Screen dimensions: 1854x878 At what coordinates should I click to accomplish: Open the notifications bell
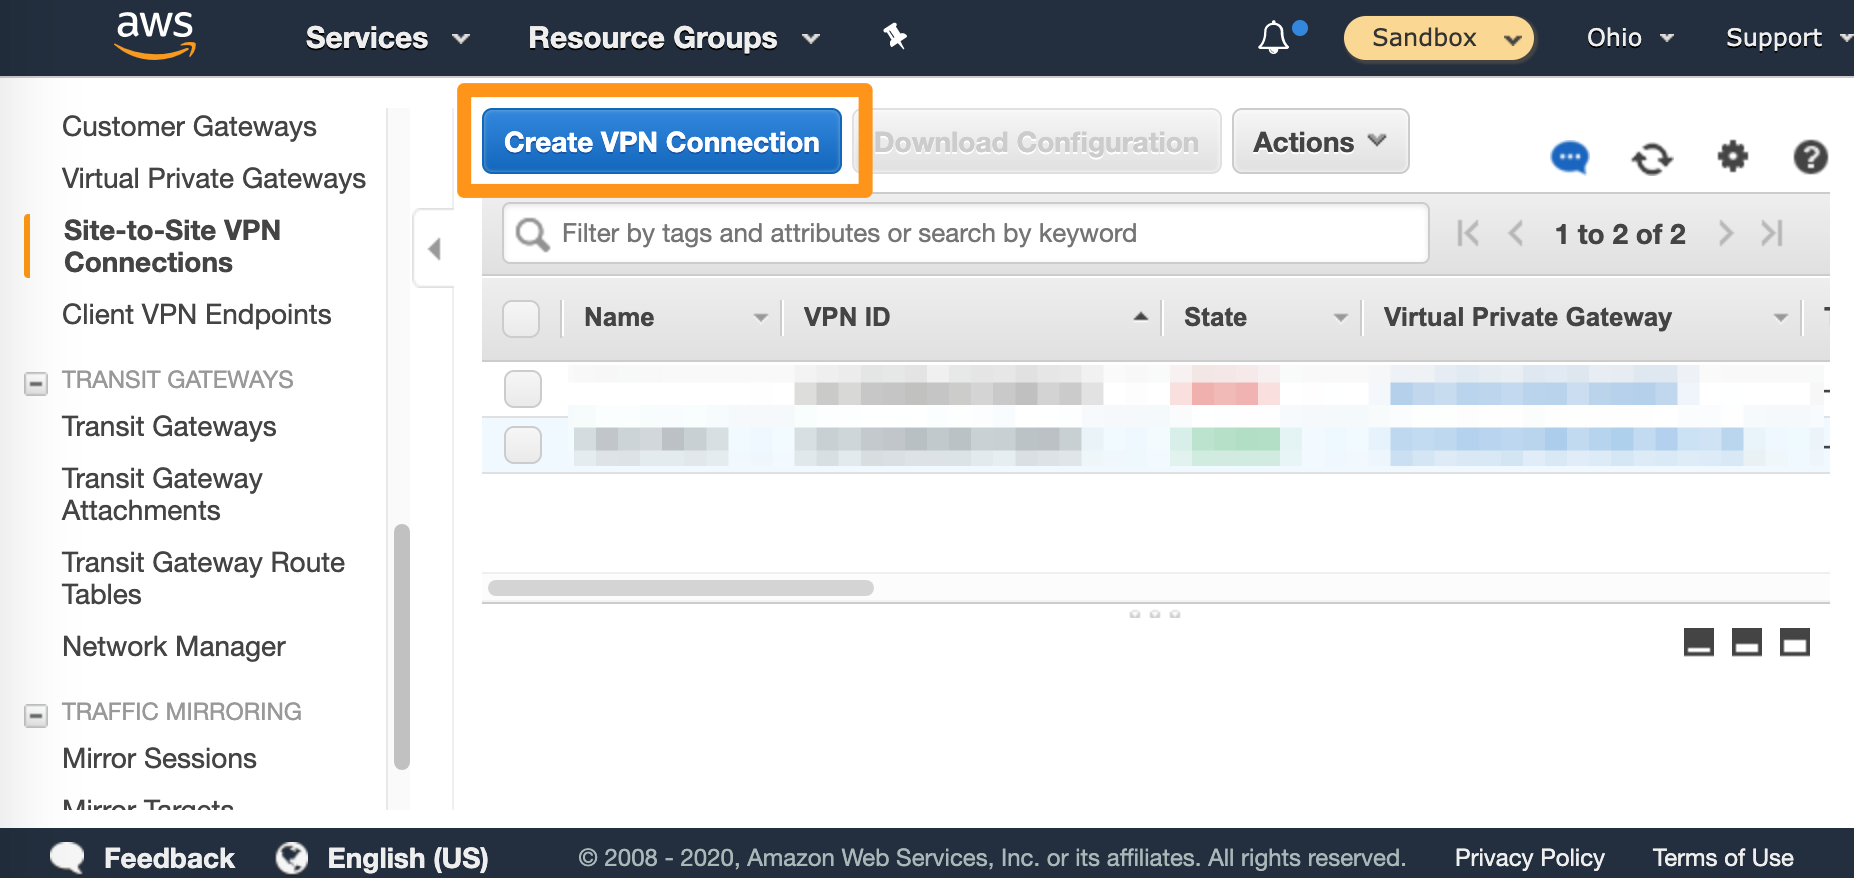pyautogui.click(x=1273, y=38)
